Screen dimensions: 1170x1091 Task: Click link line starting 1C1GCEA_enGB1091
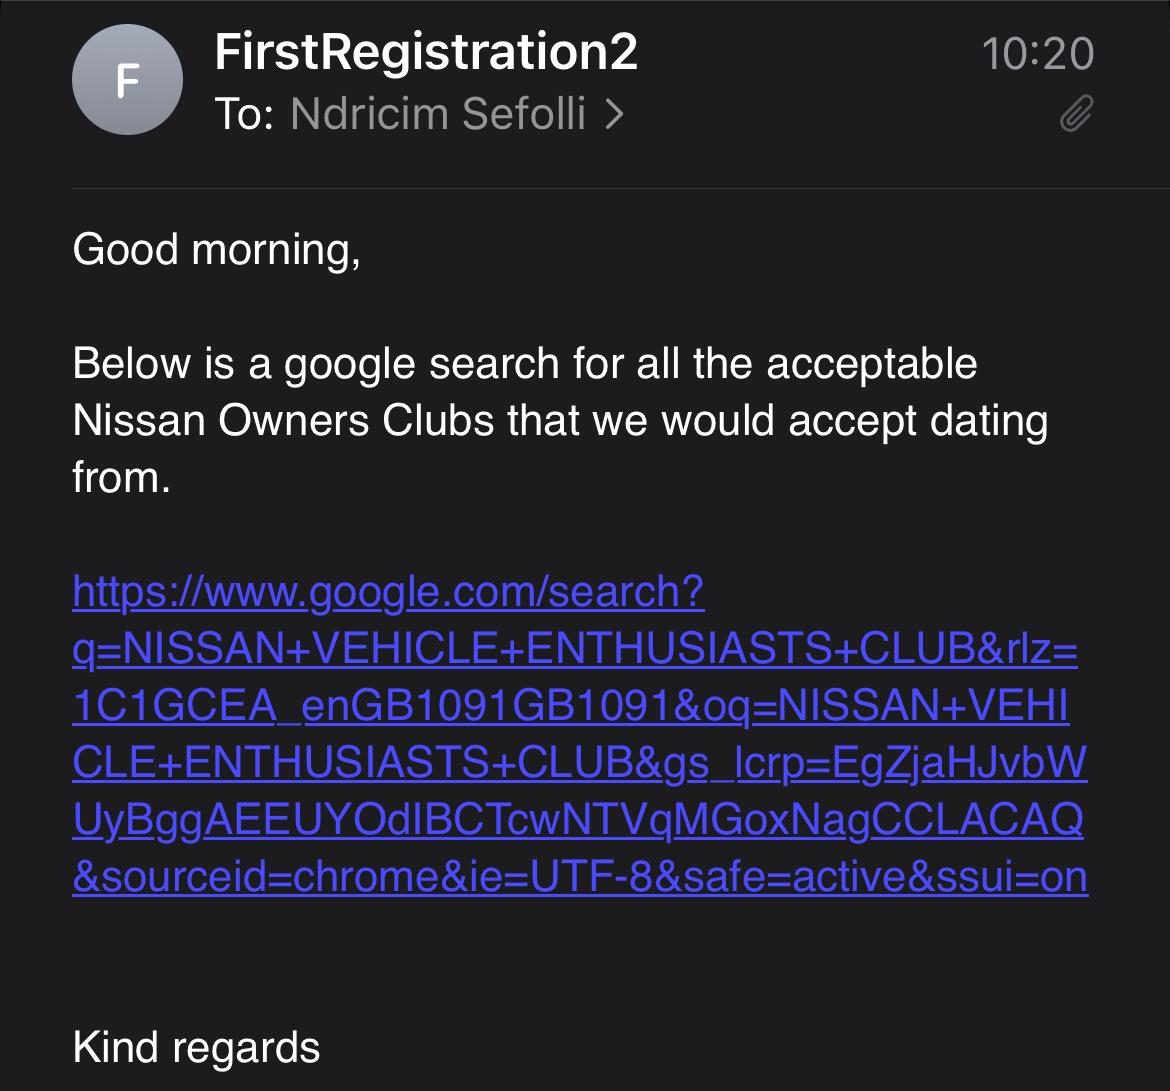pos(570,707)
